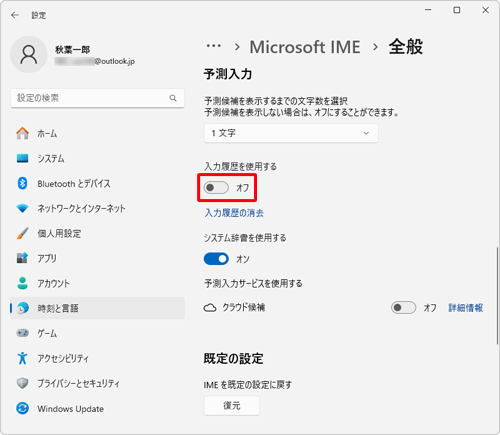The image size is (500, 435).
Task: Open Windows Update page
Action: click(x=97, y=408)
